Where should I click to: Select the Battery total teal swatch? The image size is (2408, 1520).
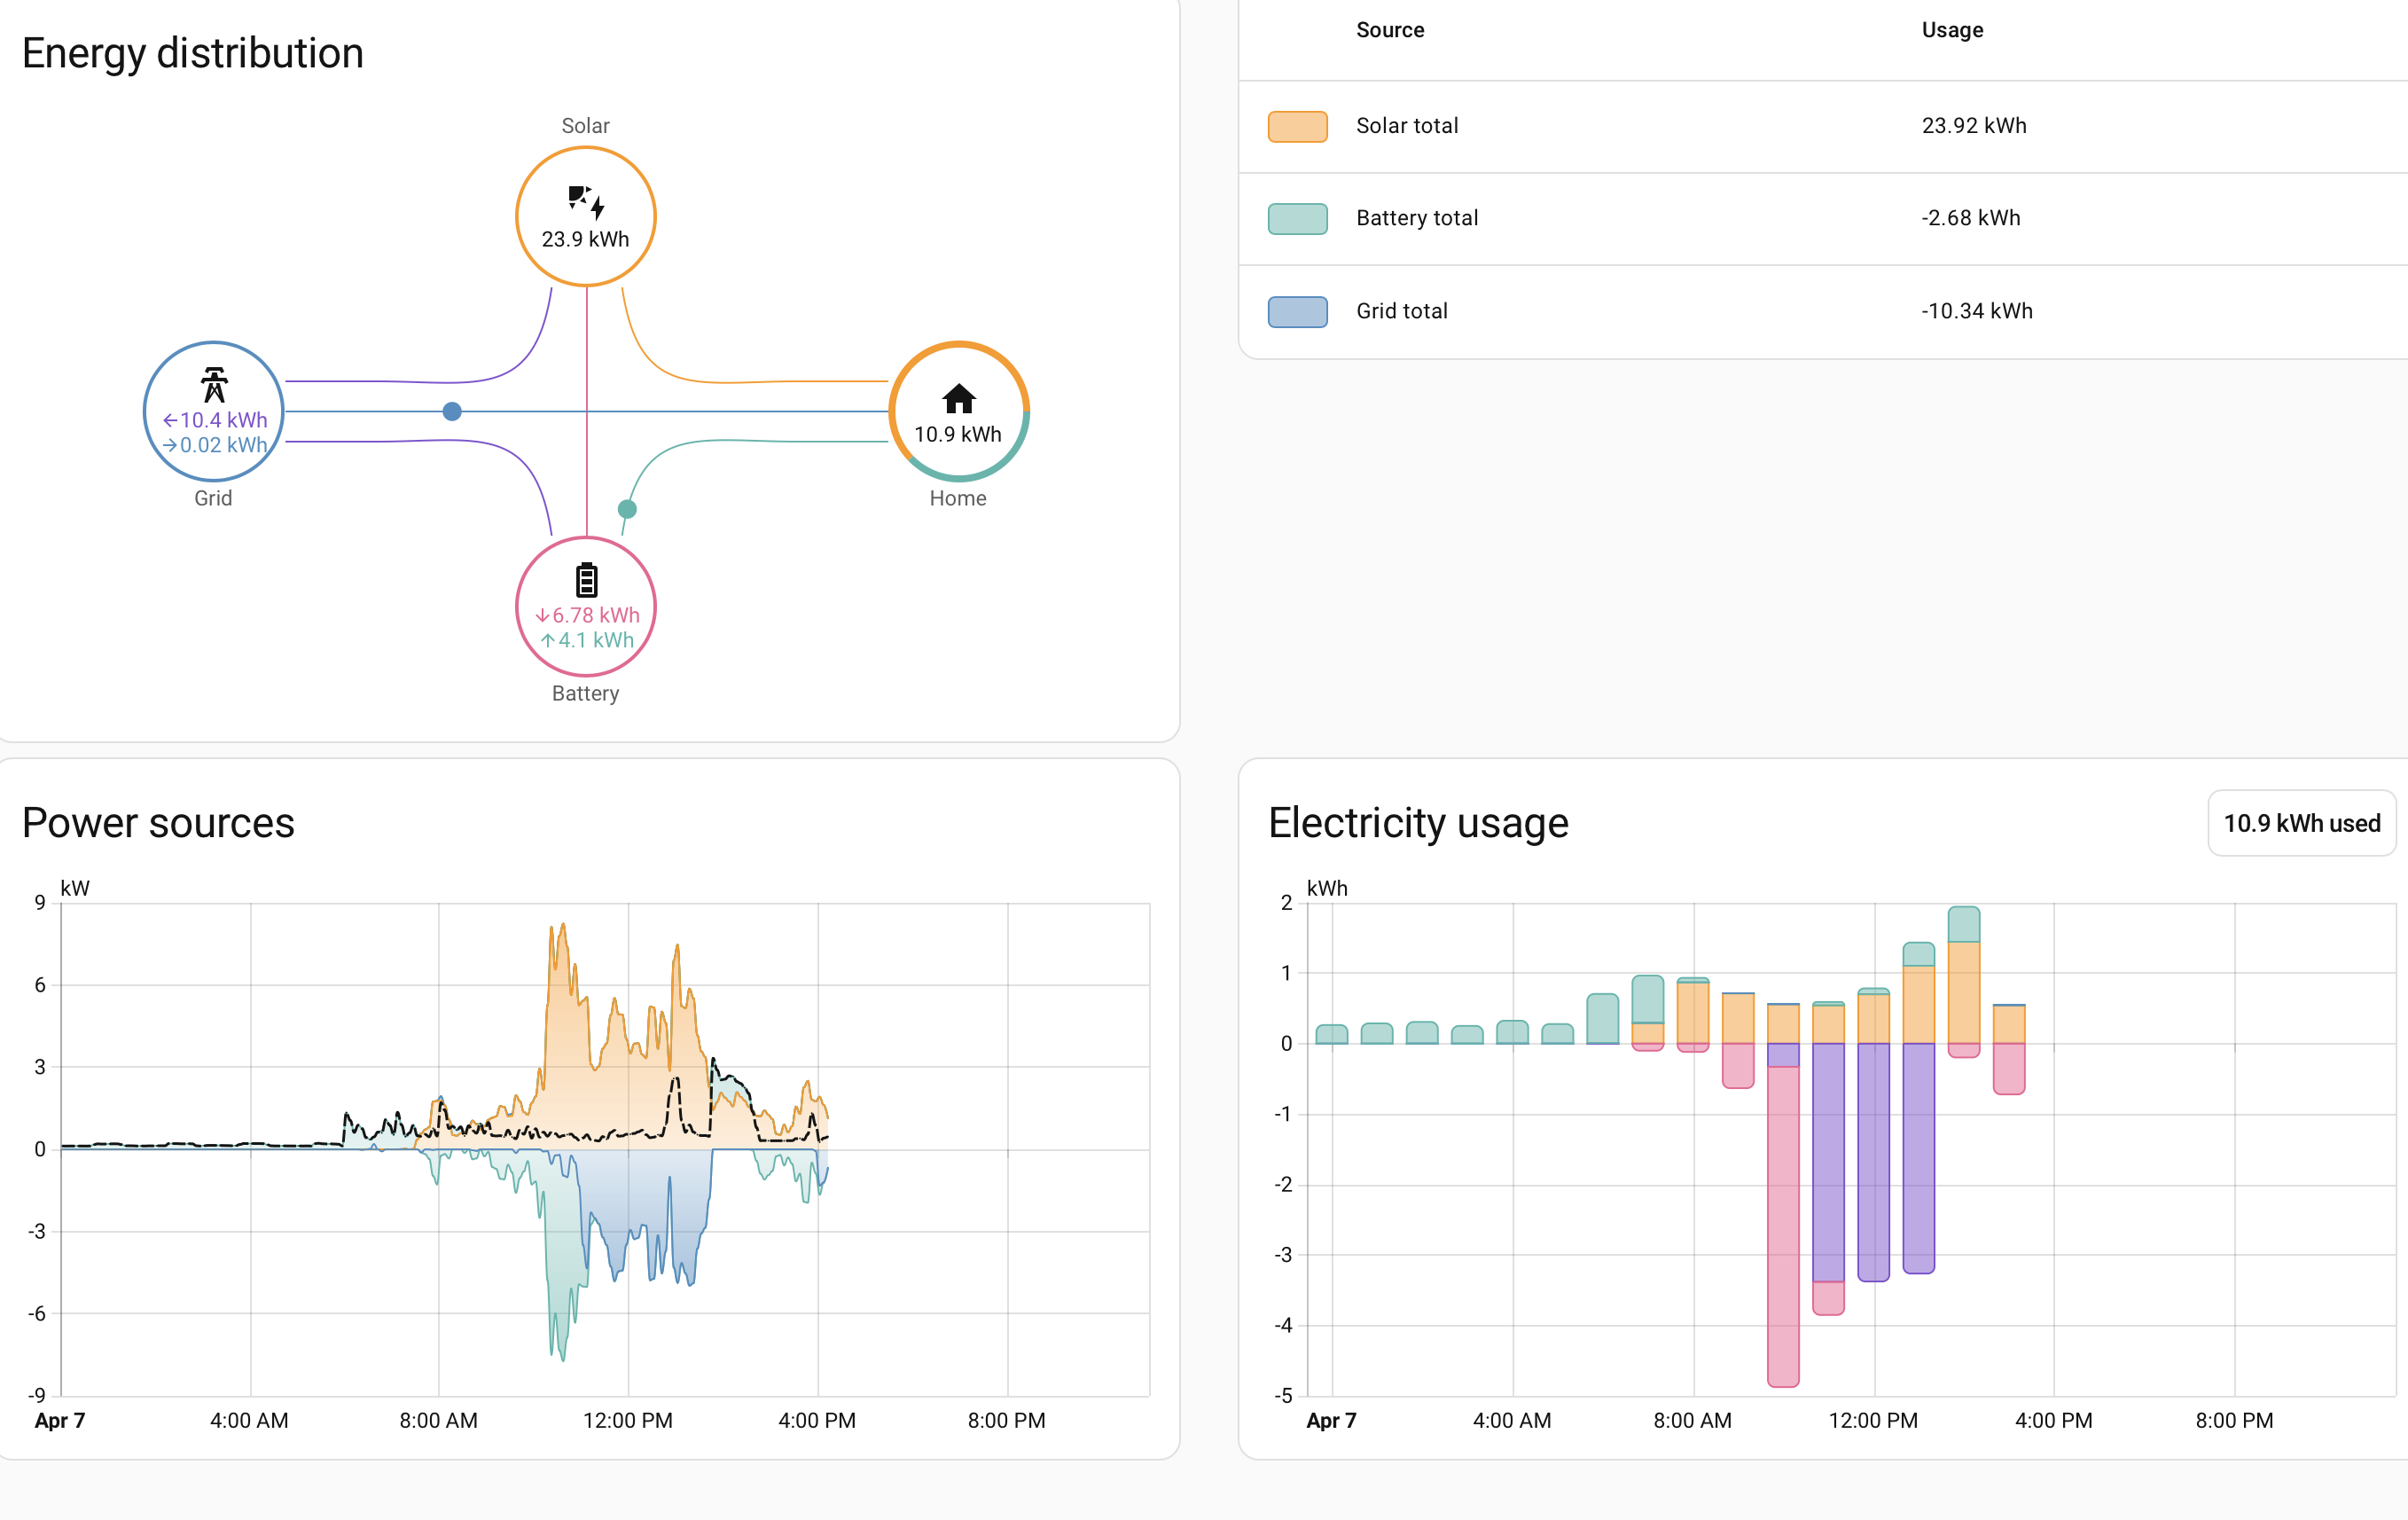[1297, 218]
